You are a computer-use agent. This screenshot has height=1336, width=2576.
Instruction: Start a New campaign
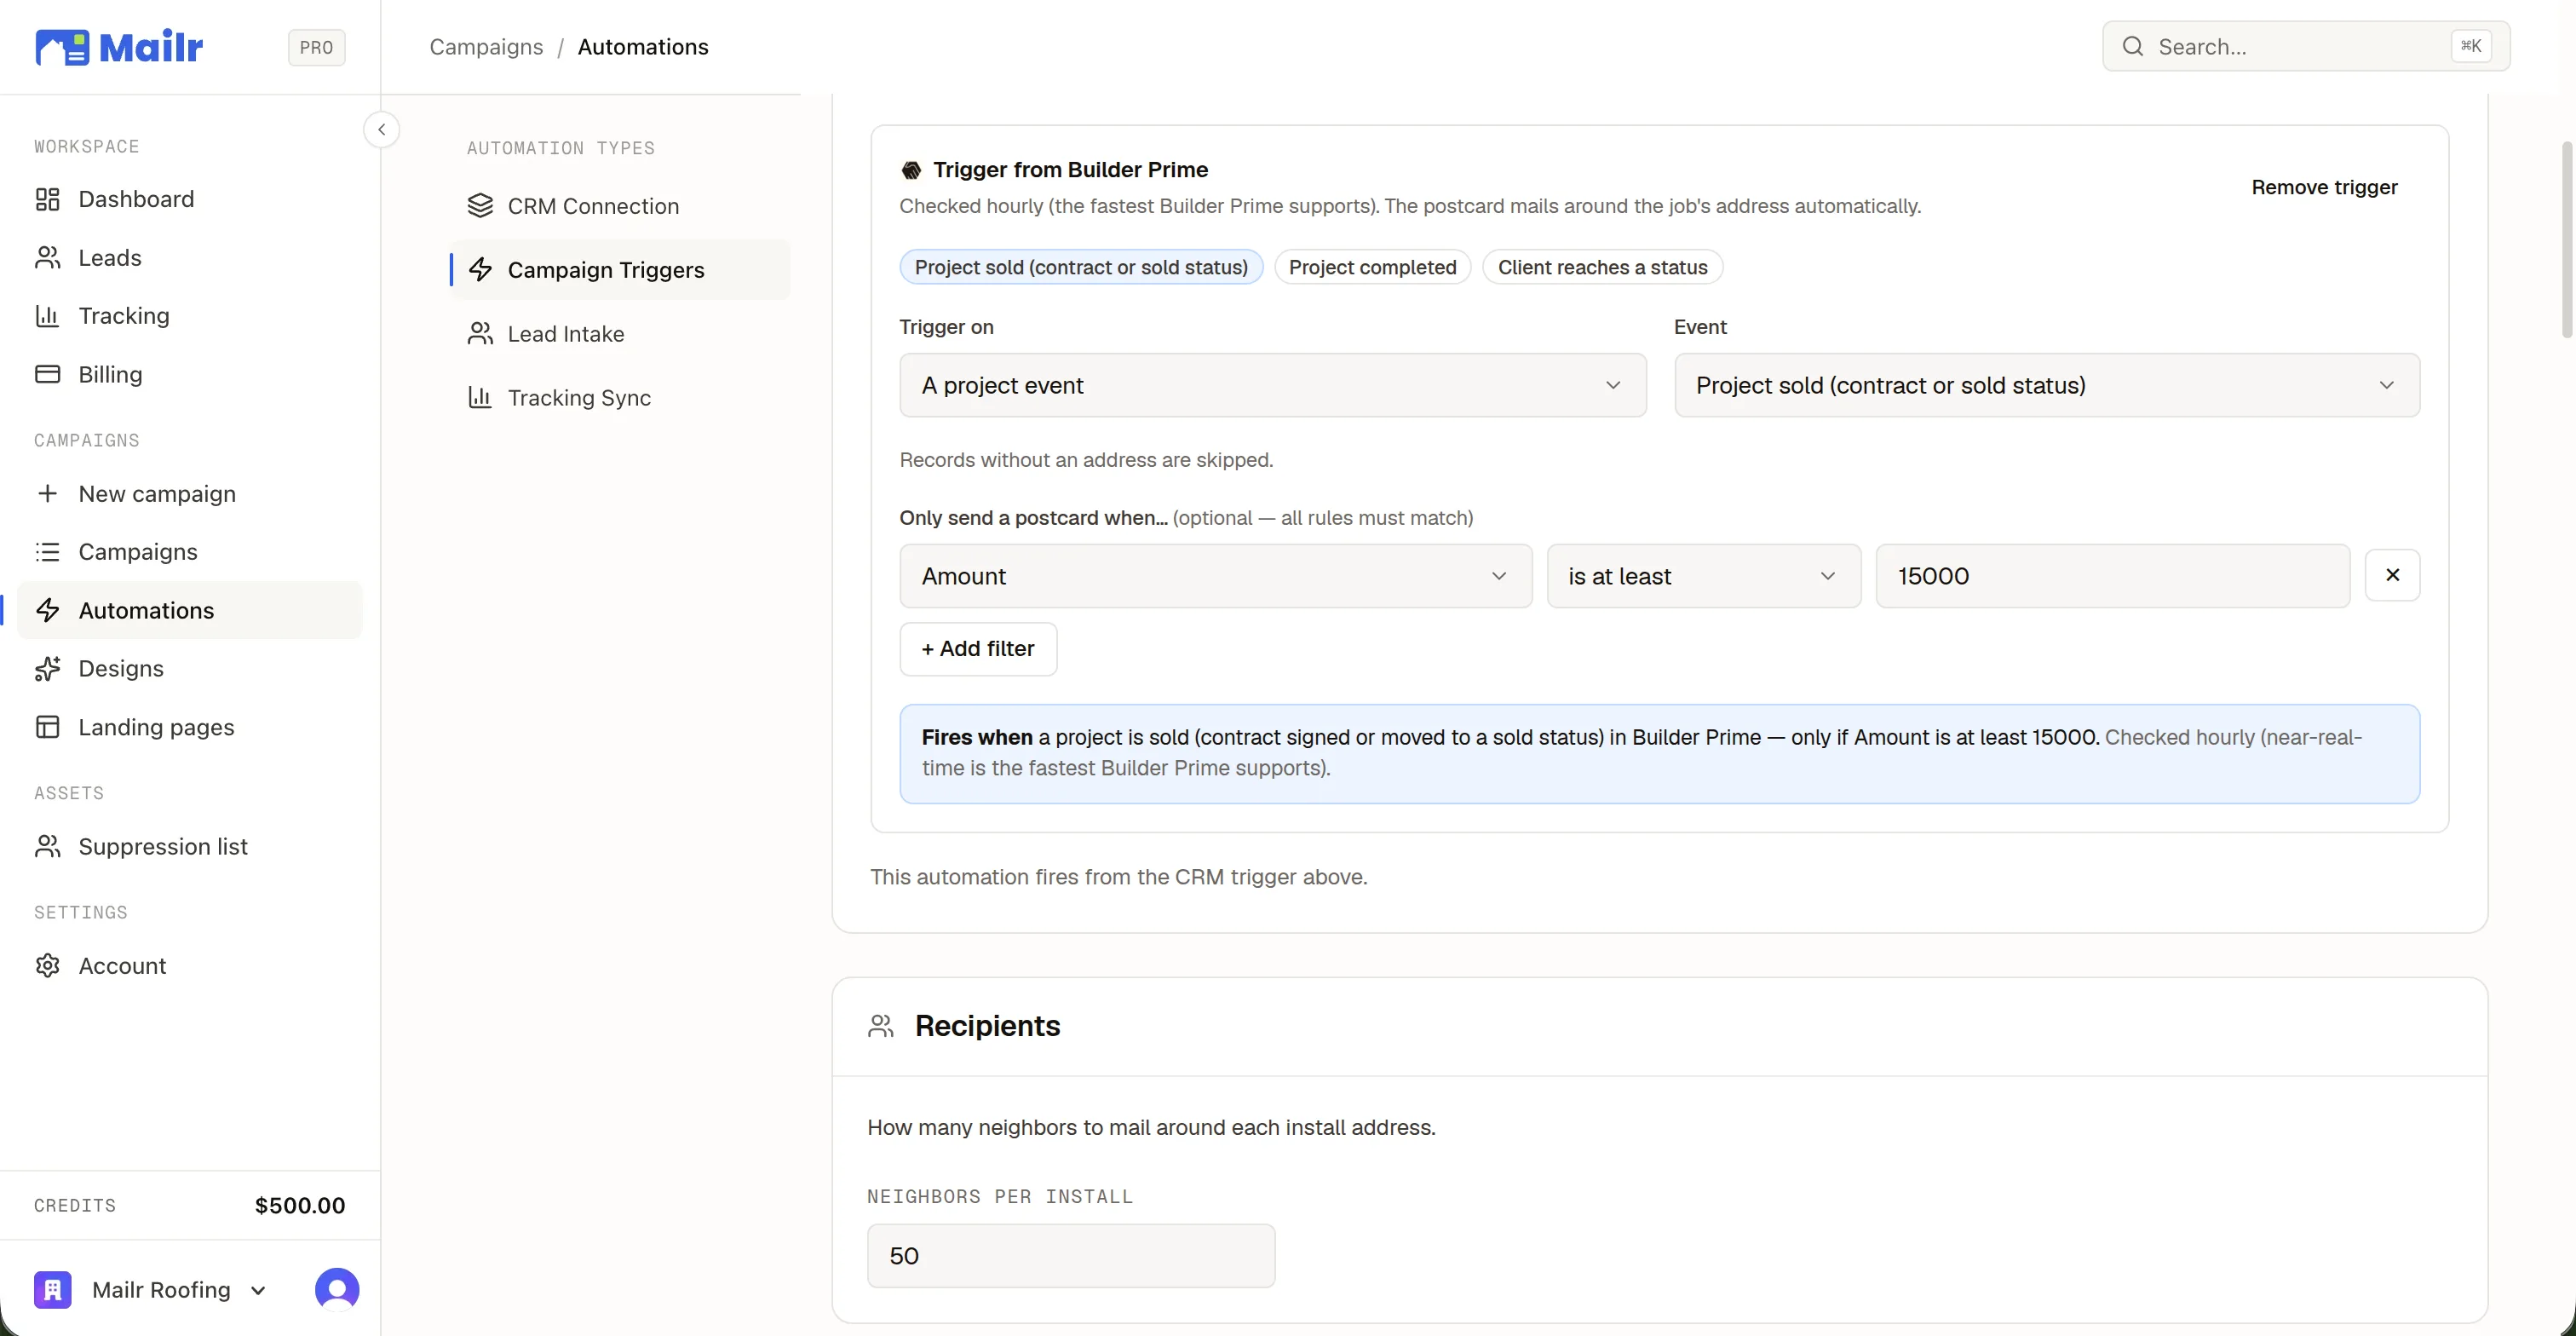[190, 494]
